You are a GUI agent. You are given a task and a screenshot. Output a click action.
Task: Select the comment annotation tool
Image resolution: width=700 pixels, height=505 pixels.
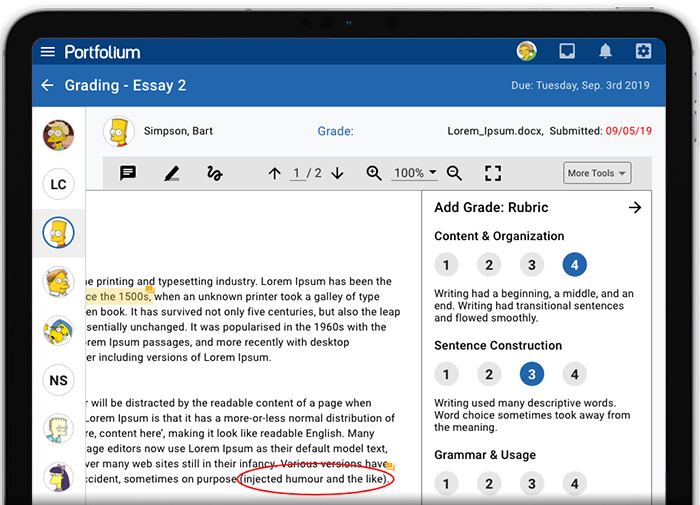click(x=128, y=173)
